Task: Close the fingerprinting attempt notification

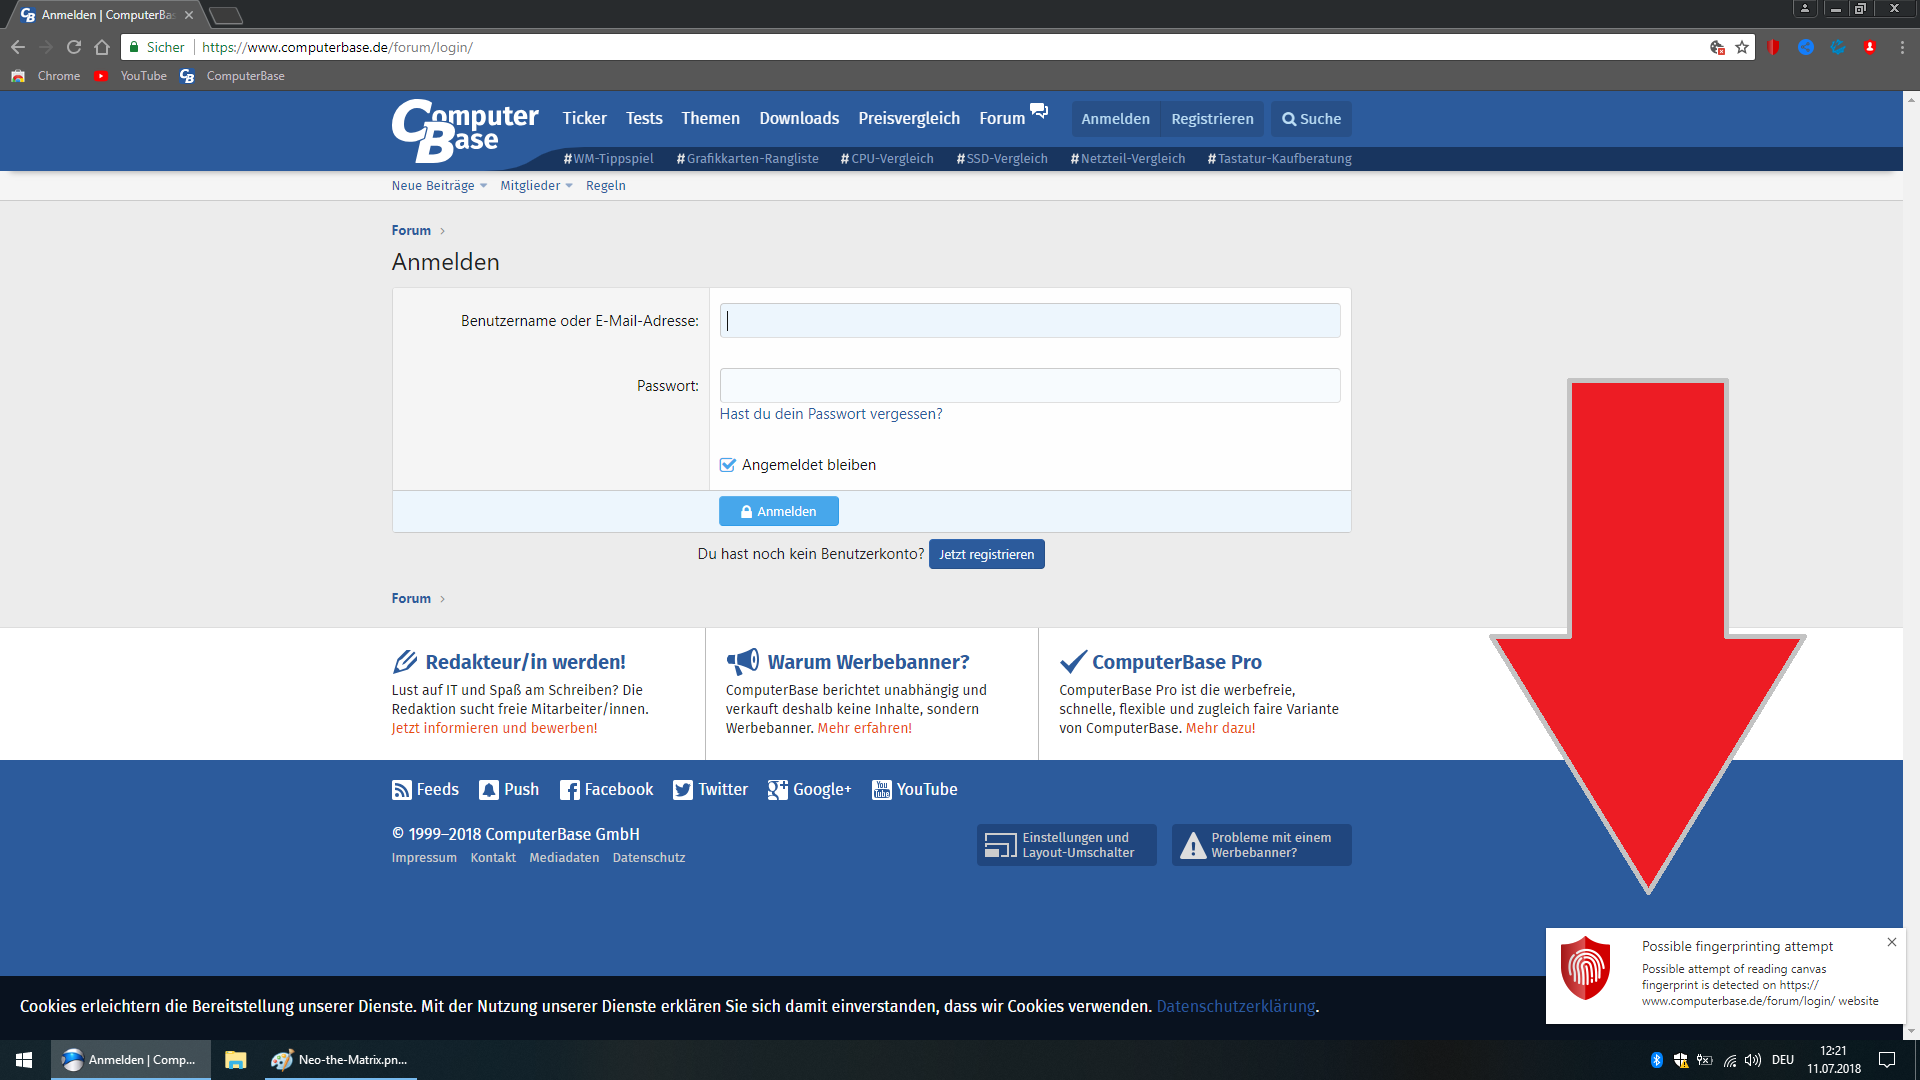Action: [x=1891, y=942]
